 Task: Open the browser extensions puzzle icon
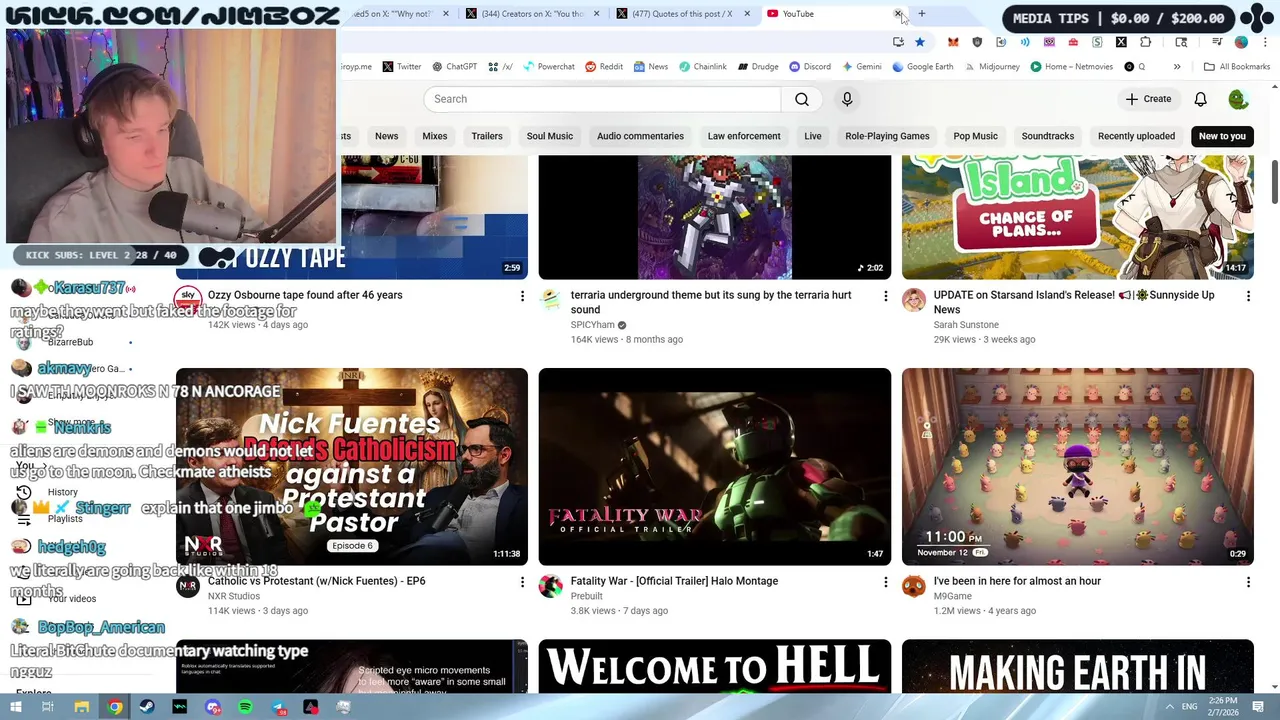tap(1145, 42)
